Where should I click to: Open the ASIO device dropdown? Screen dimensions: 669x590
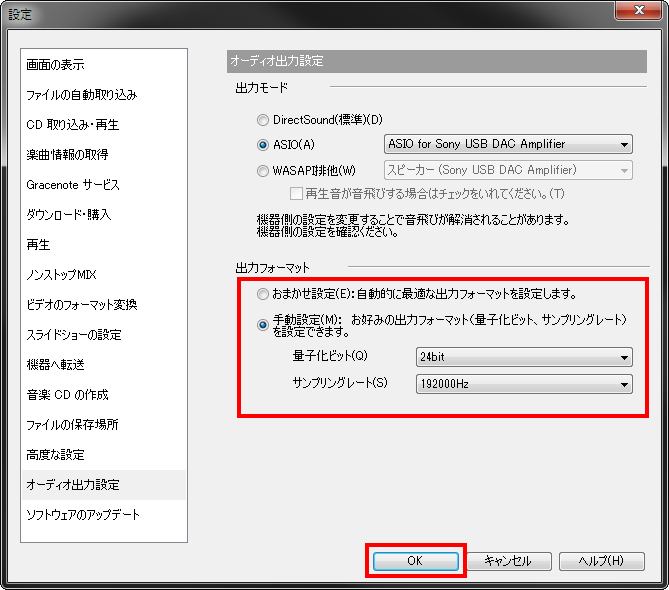click(x=508, y=145)
